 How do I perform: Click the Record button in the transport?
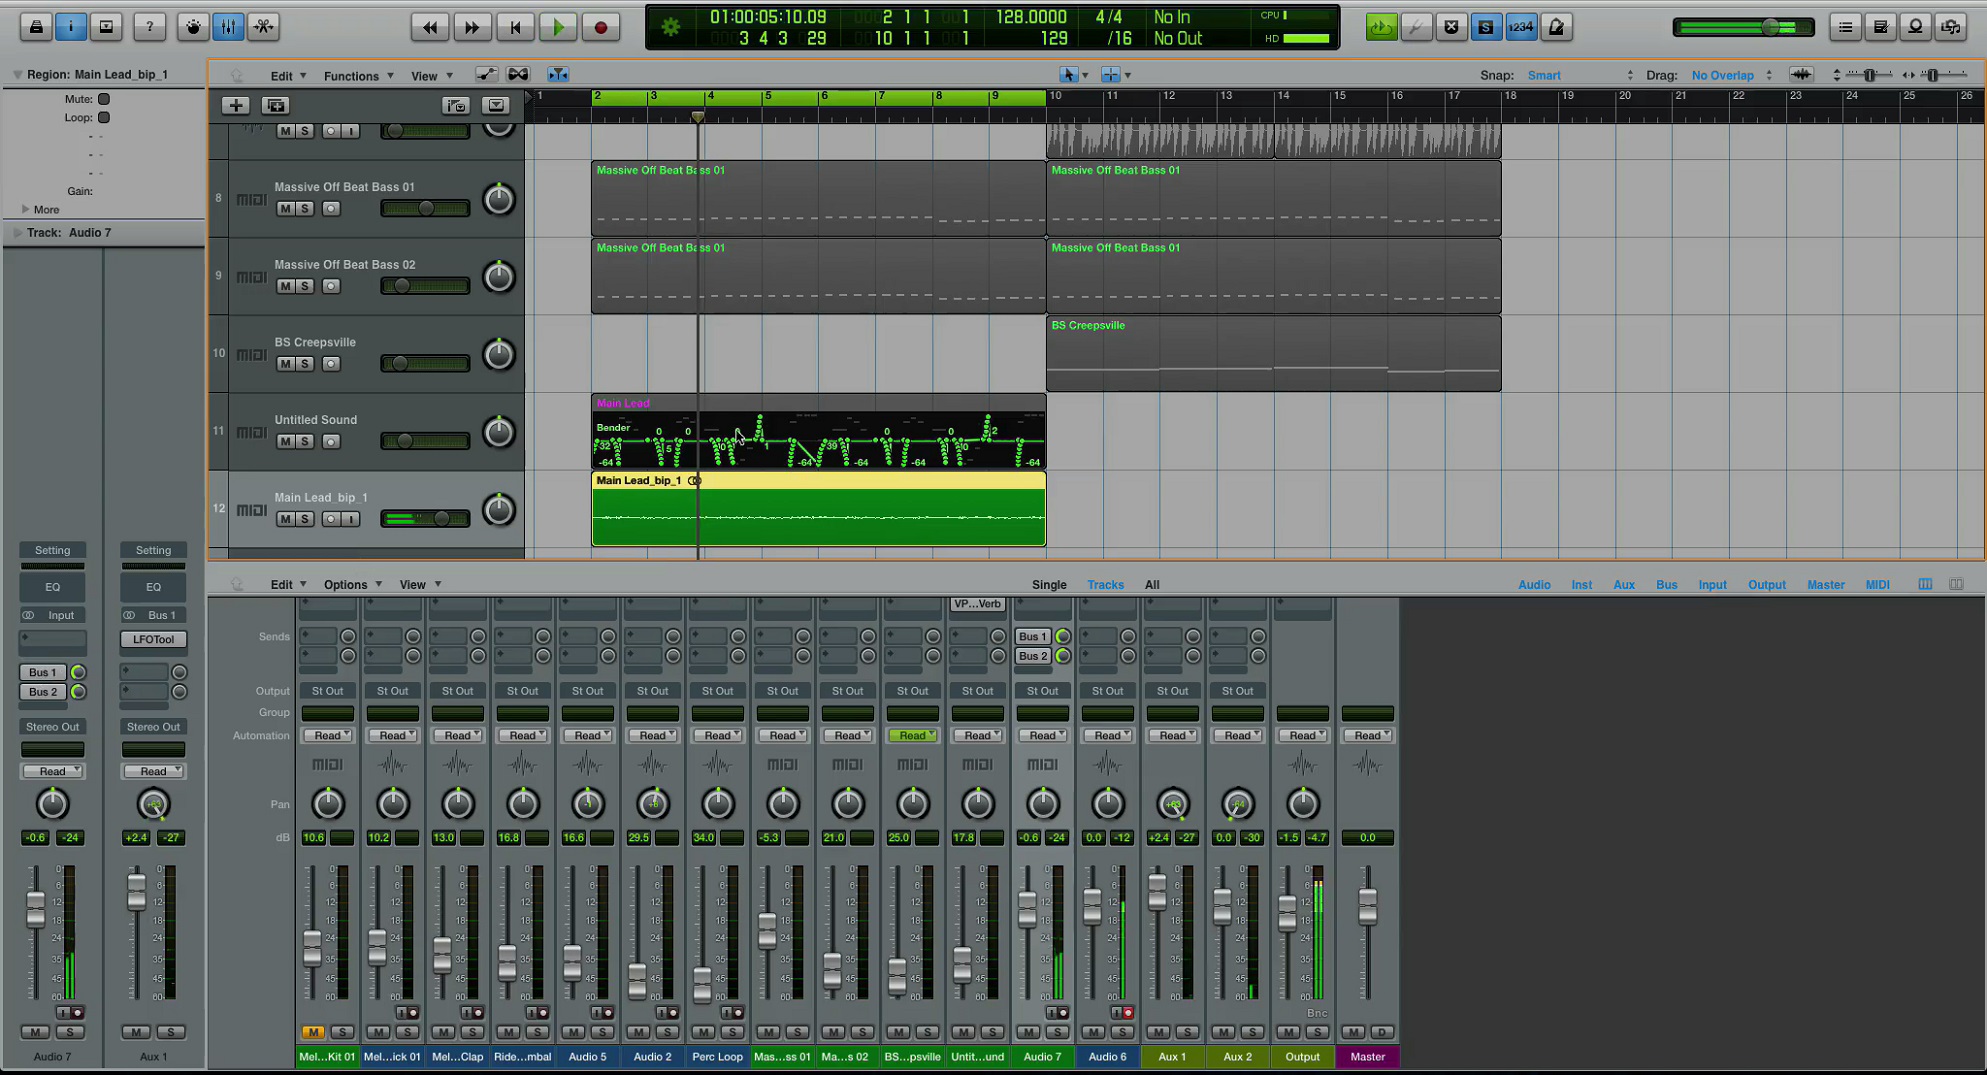point(600,27)
